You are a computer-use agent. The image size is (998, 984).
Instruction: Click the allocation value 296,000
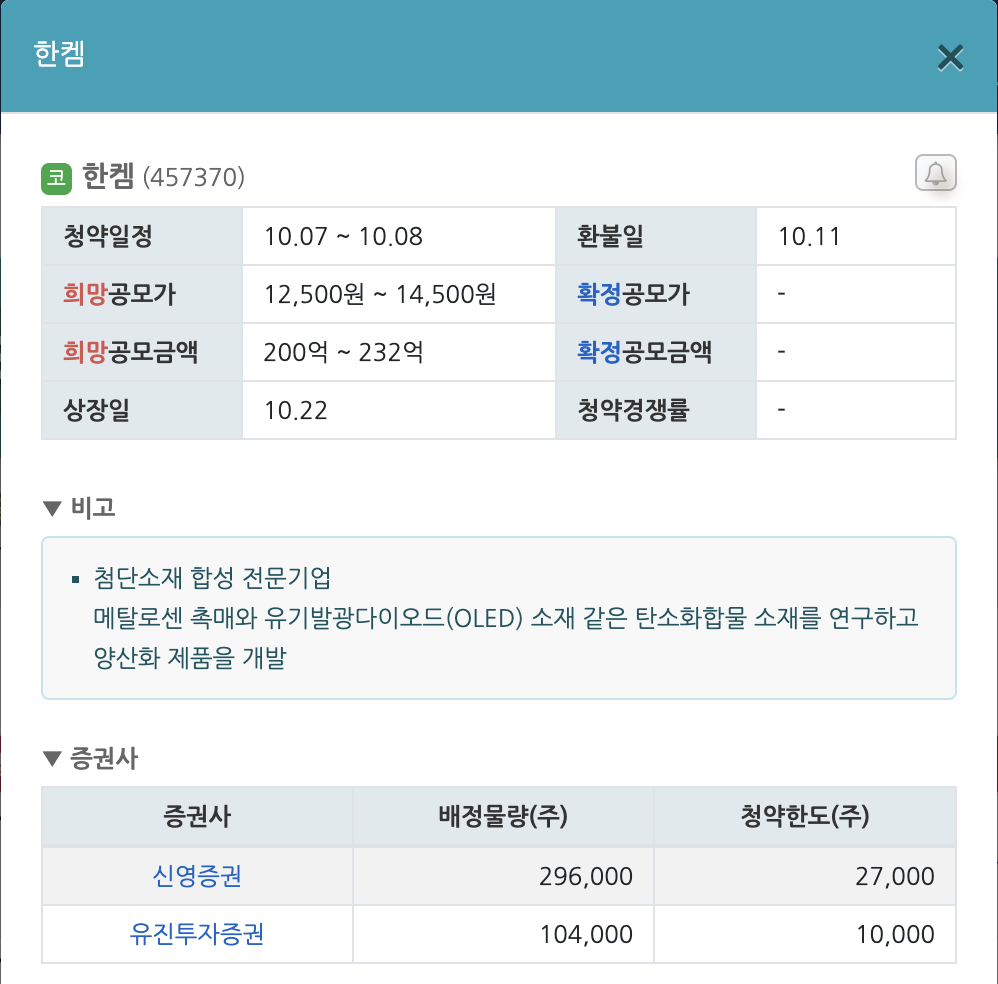coord(586,876)
